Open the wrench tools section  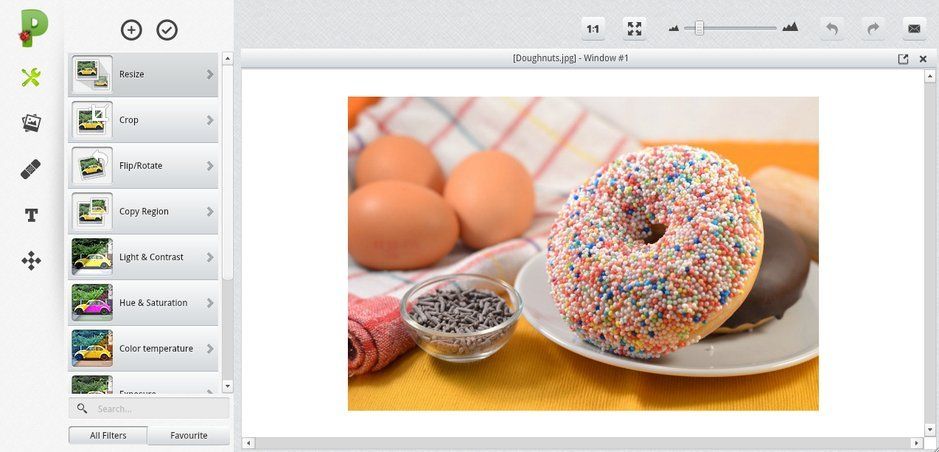coord(31,77)
